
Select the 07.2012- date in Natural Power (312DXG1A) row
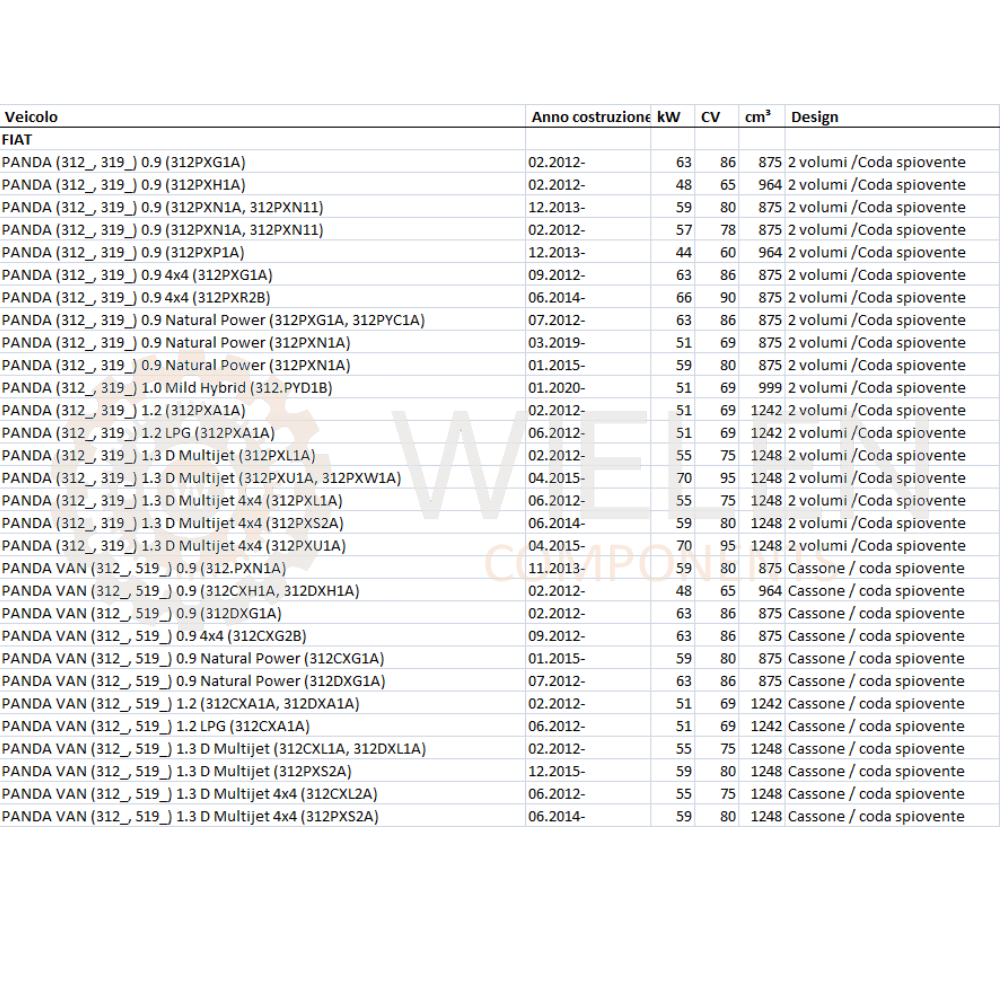(588, 681)
